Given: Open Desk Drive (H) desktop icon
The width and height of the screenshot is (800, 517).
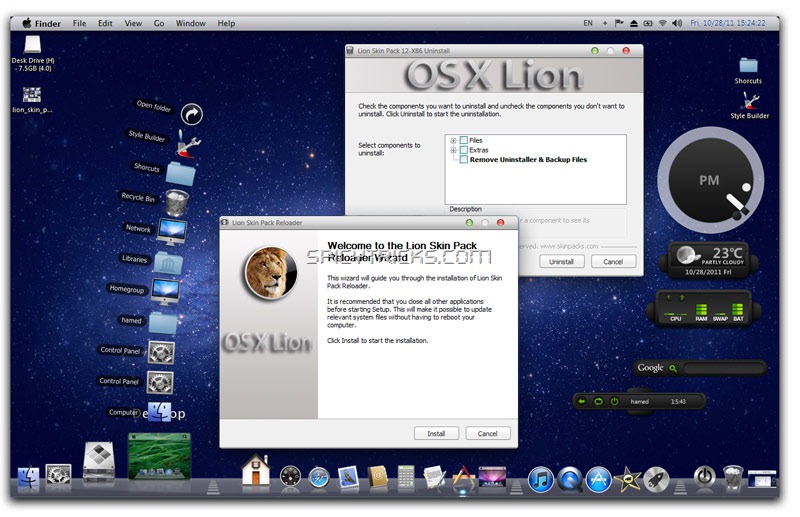Looking at the screenshot, I should (x=32, y=46).
